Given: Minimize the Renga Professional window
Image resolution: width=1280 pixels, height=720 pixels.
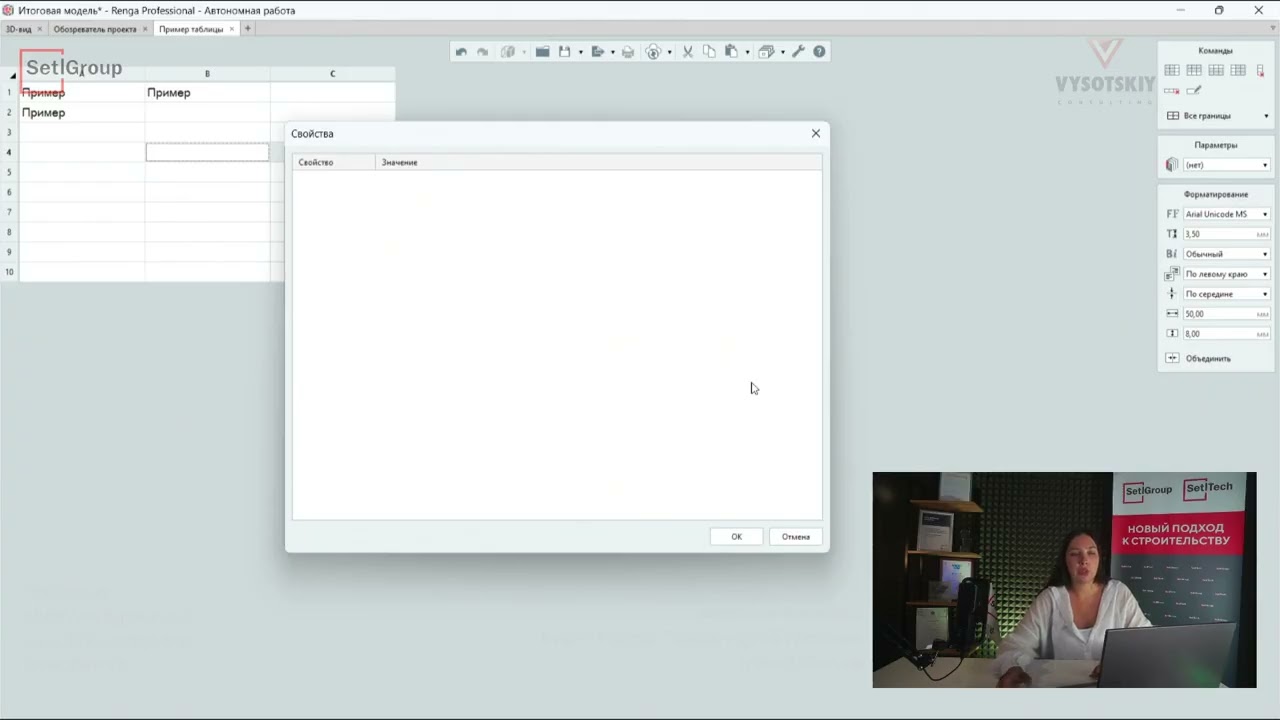Looking at the screenshot, I should pyautogui.click(x=1181, y=10).
